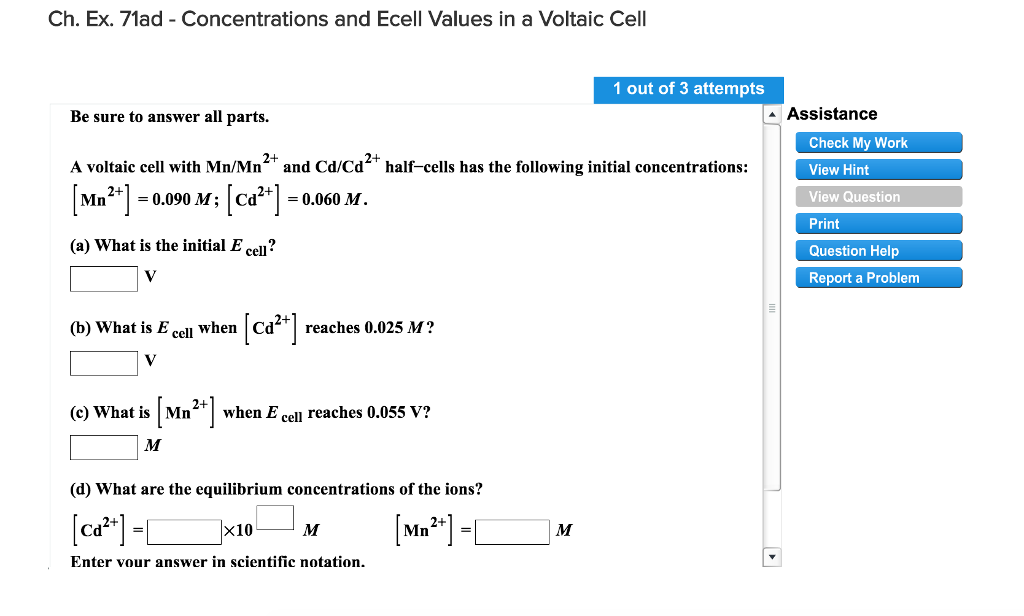The width and height of the screenshot is (1024, 616).
Task: Click the Cd2+ equilibrium concentration field
Action: tap(183, 531)
